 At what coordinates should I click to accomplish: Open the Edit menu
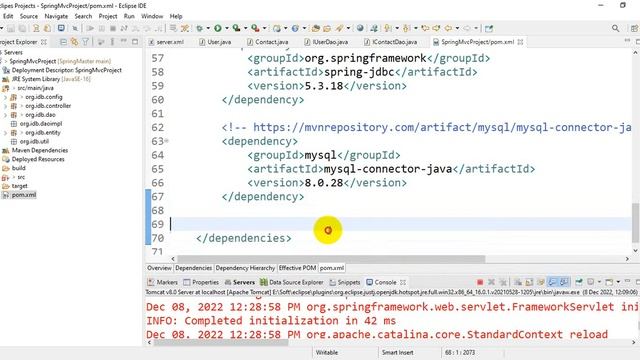tap(8, 16)
